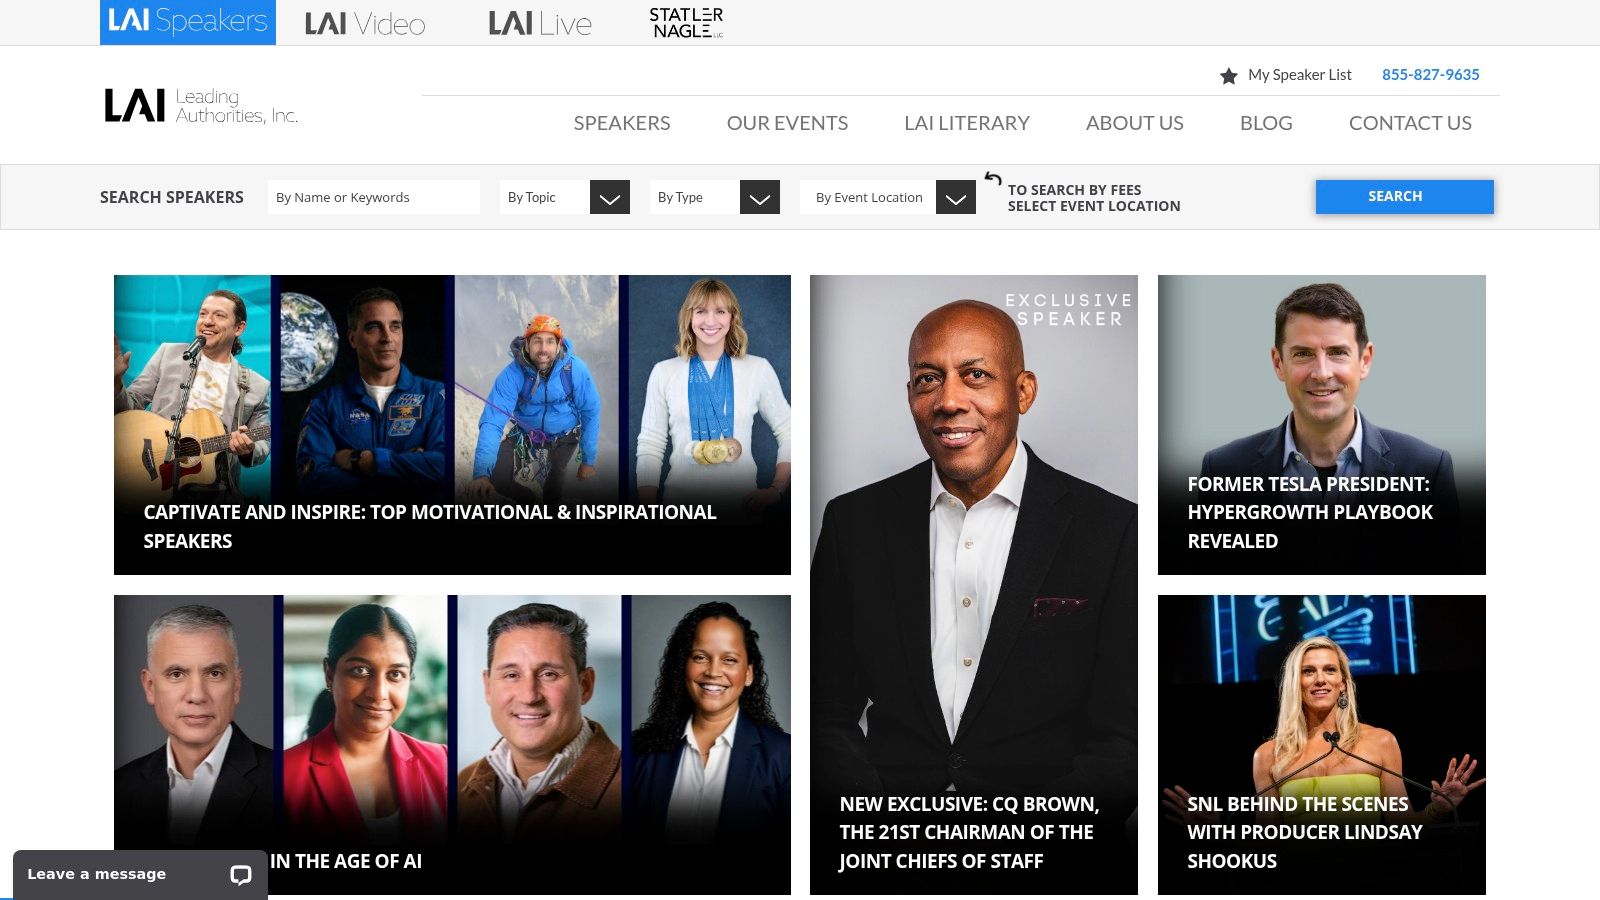Open the By Event Location dropdown
The width and height of the screenshot is (1600, 900).
[888, 197]
